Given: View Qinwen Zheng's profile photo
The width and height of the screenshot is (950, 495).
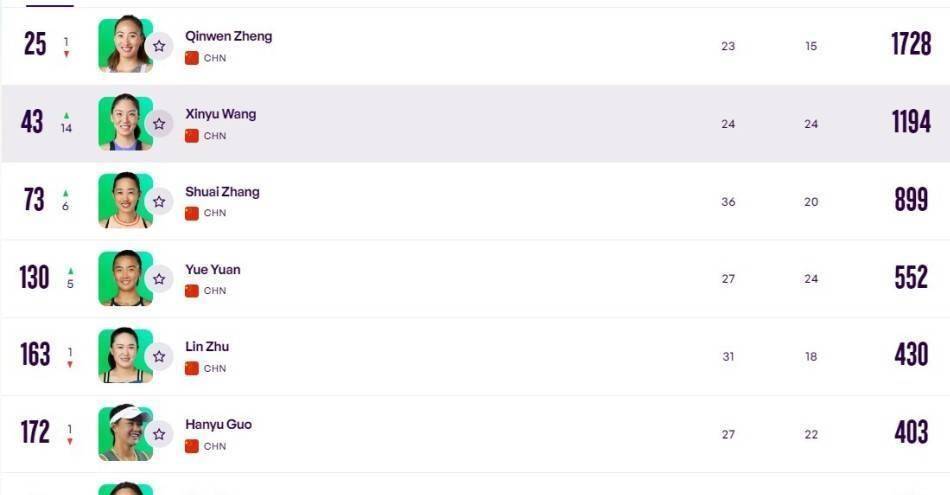Looking at the screenshot, I should [124, 45].
